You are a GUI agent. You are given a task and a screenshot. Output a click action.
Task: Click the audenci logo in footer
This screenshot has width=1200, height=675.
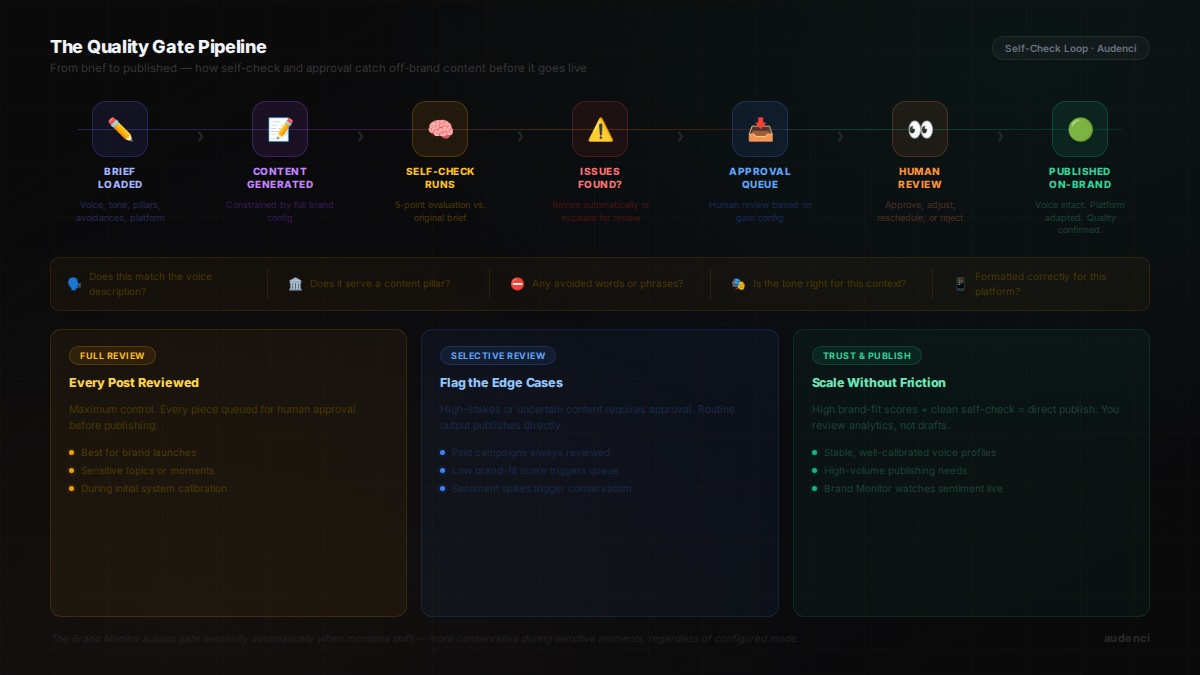(x=1126, y=638)
